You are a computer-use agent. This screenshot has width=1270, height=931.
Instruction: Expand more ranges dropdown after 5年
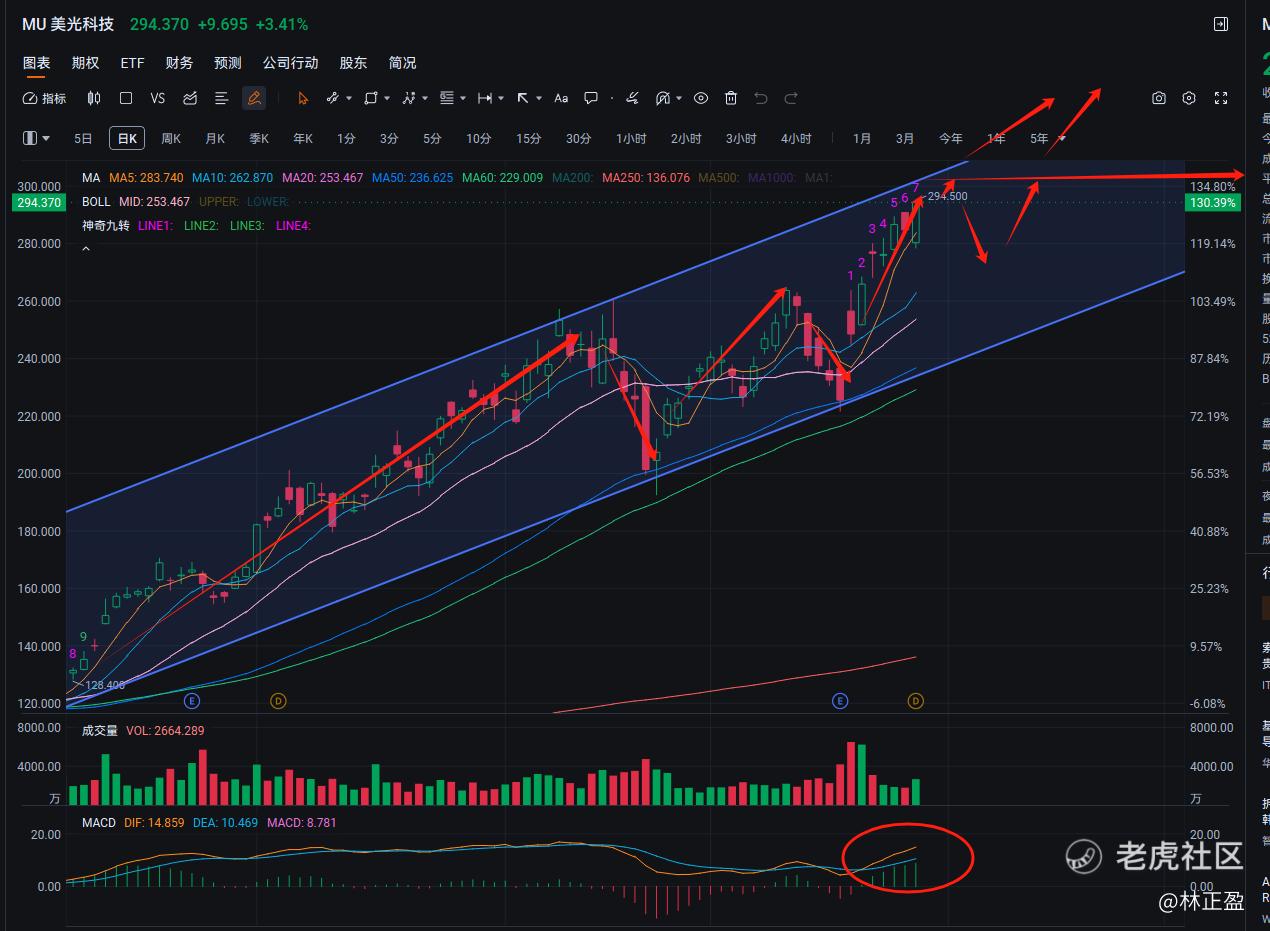click(1062, 138)
